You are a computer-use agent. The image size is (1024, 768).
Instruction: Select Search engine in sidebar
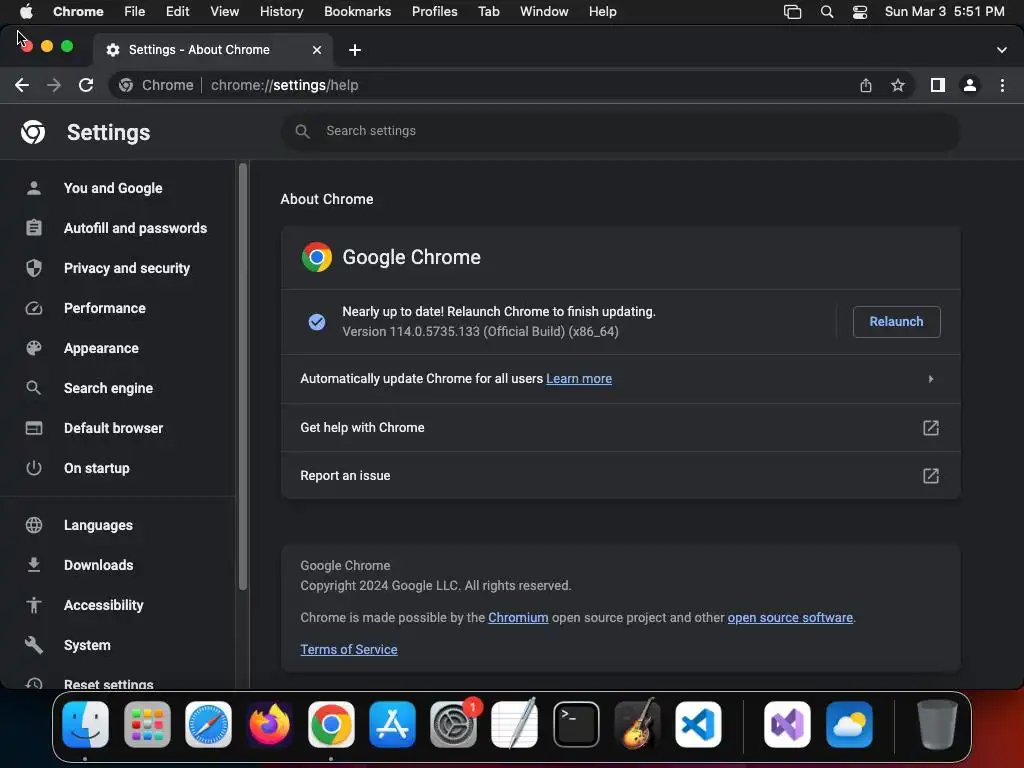point(108,388)
